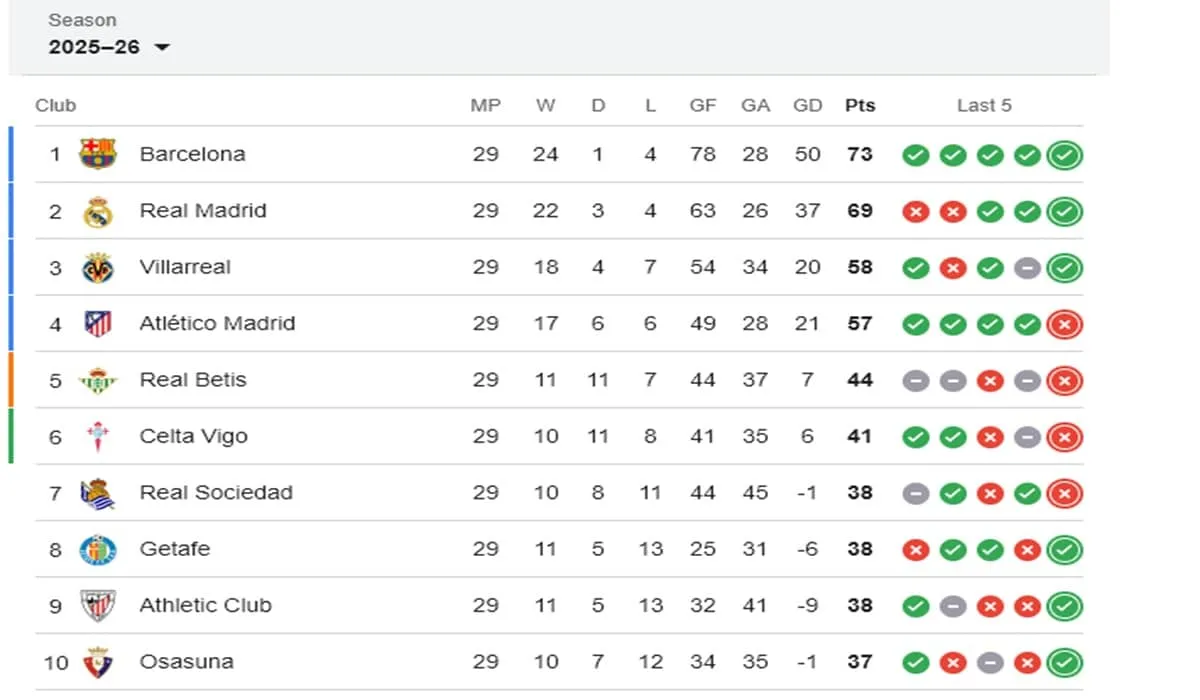Click the GD column header
The width and height of the screenshot is (1200, 700).
(806, 105)
